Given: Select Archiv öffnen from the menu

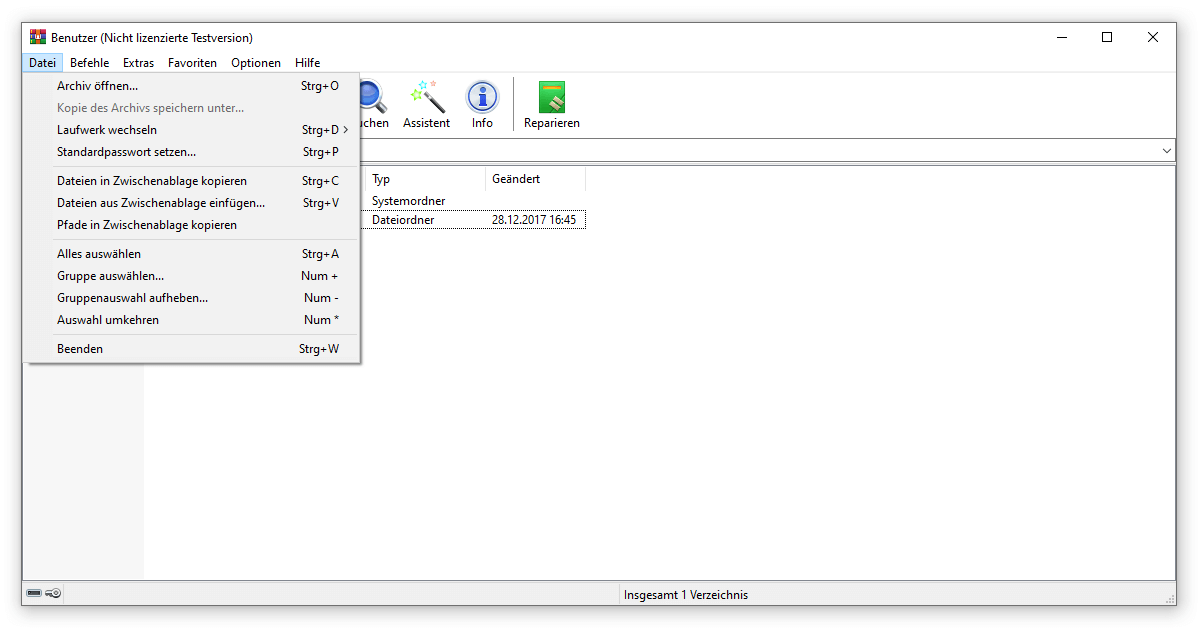Looking at the screenshot, I should coord(97,86).
